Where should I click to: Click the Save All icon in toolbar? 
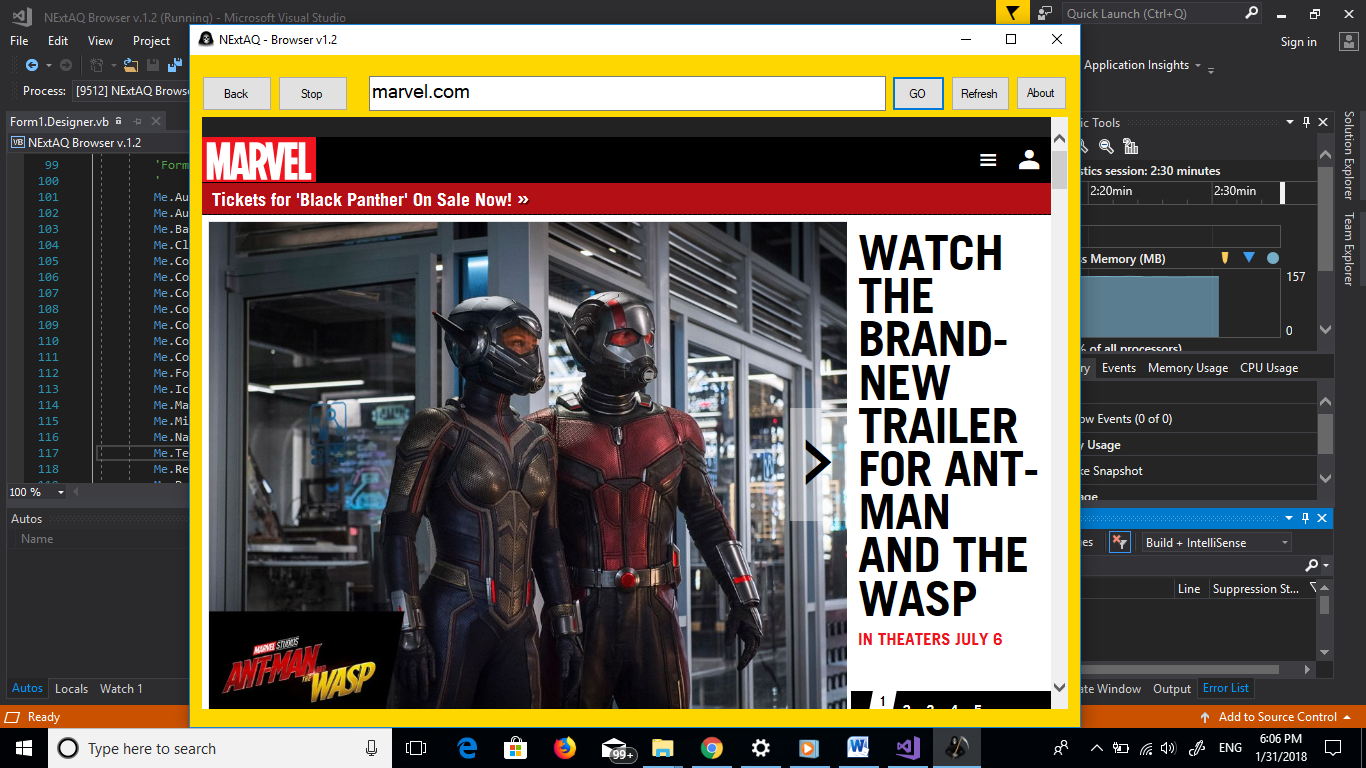[175, 65]
